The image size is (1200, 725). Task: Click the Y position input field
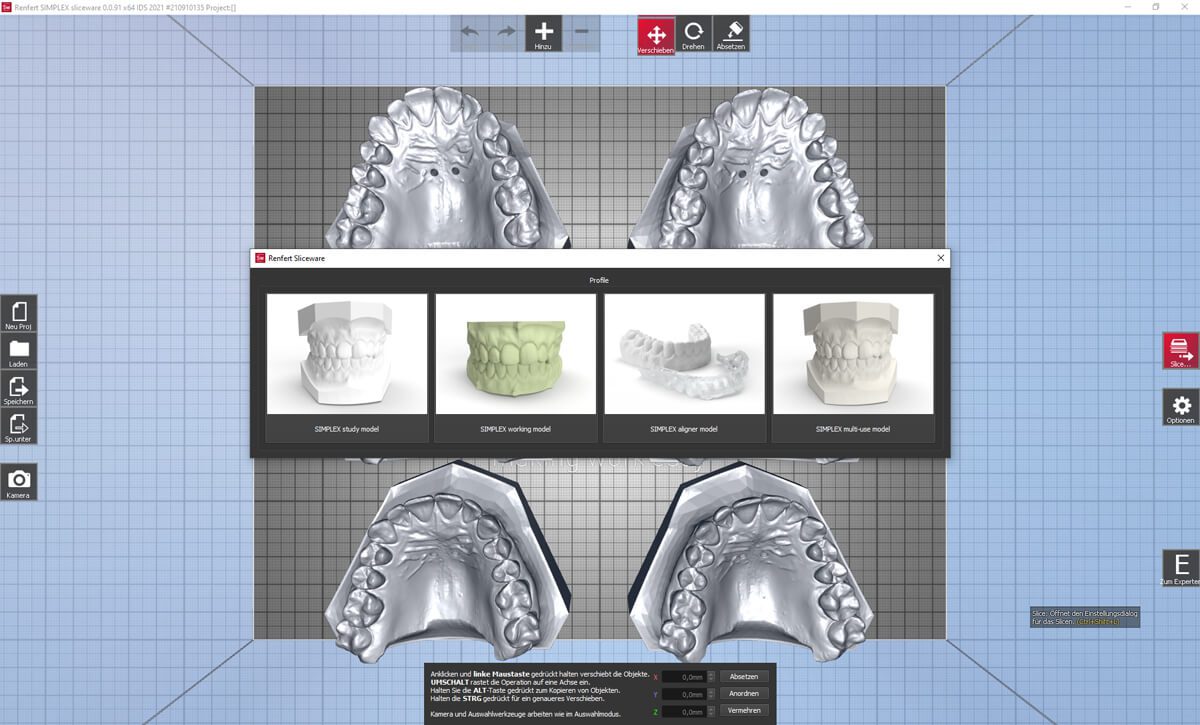(x=686, y=694)
